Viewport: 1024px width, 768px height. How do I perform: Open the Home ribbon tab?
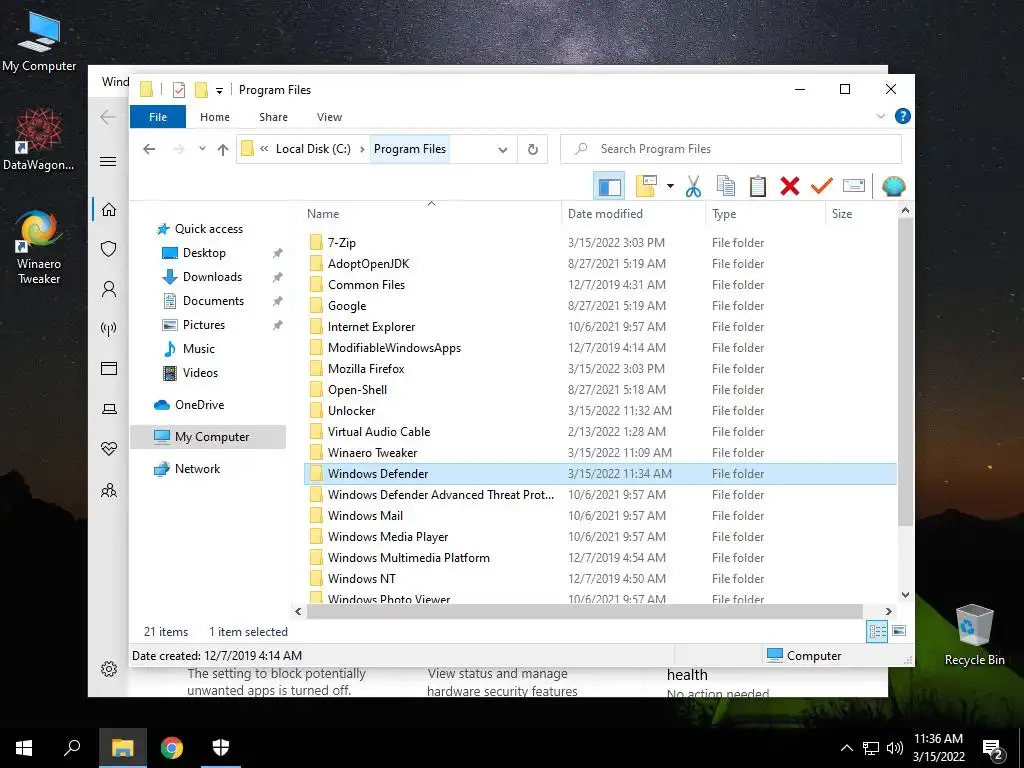[215, 117]
